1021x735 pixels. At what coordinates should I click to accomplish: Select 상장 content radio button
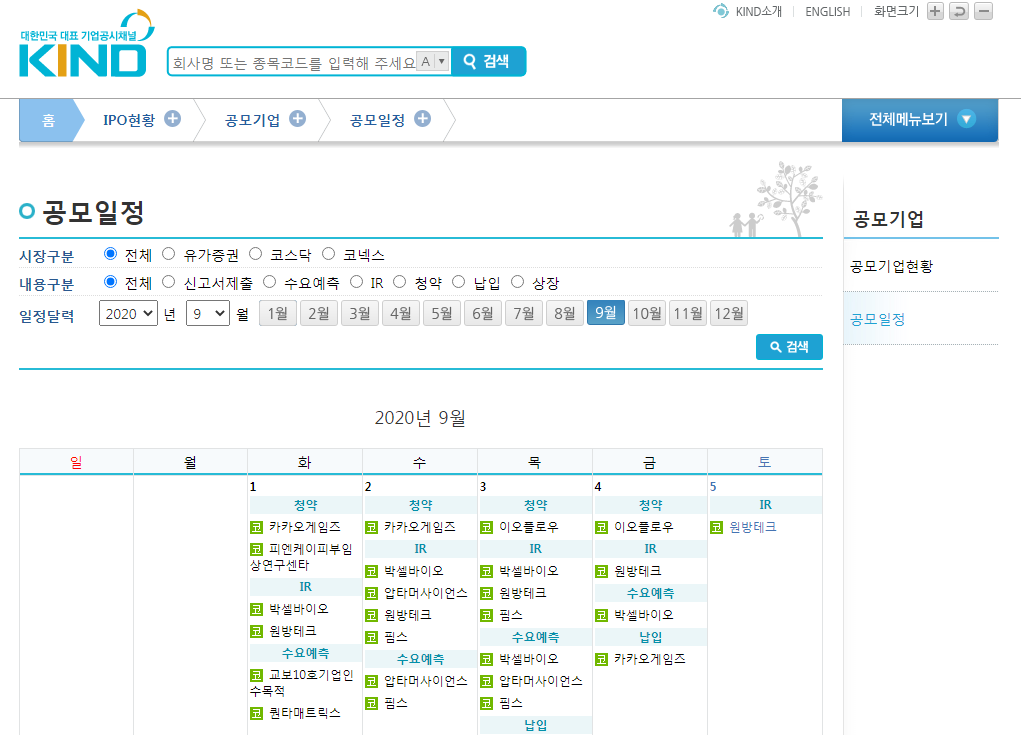518,282
